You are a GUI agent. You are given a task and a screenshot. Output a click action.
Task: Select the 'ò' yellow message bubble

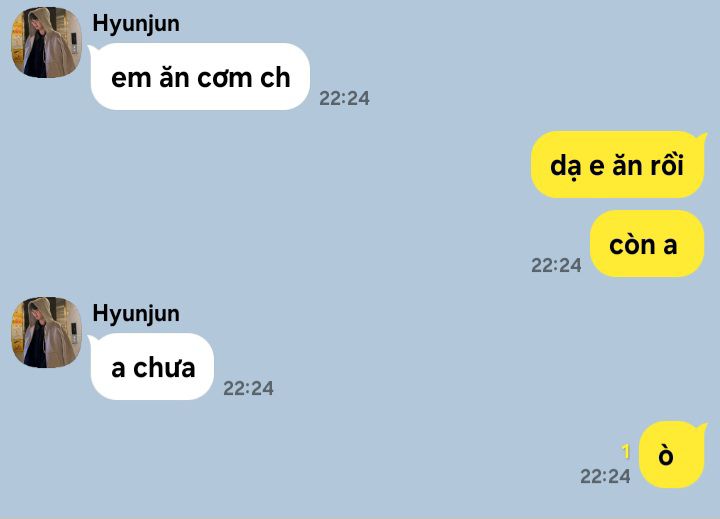tap(672, 454)
